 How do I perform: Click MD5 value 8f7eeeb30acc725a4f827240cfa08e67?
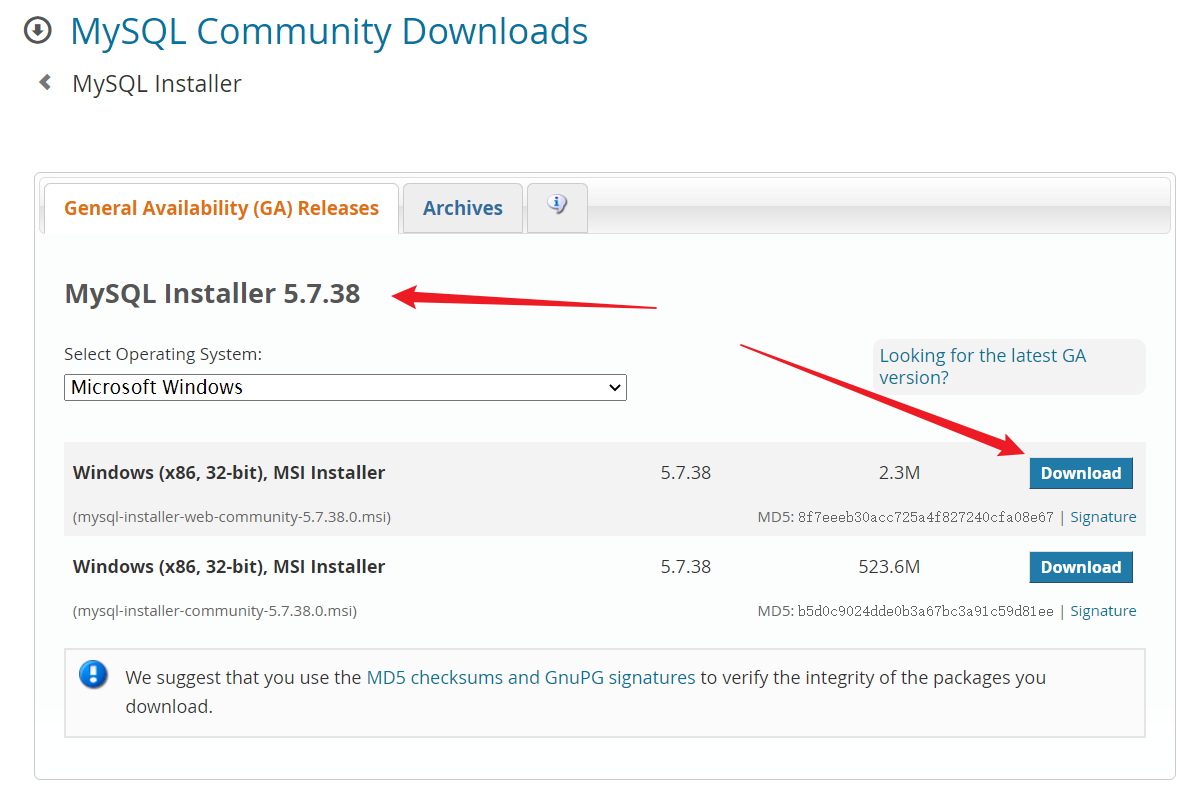[x=925, y=517]
